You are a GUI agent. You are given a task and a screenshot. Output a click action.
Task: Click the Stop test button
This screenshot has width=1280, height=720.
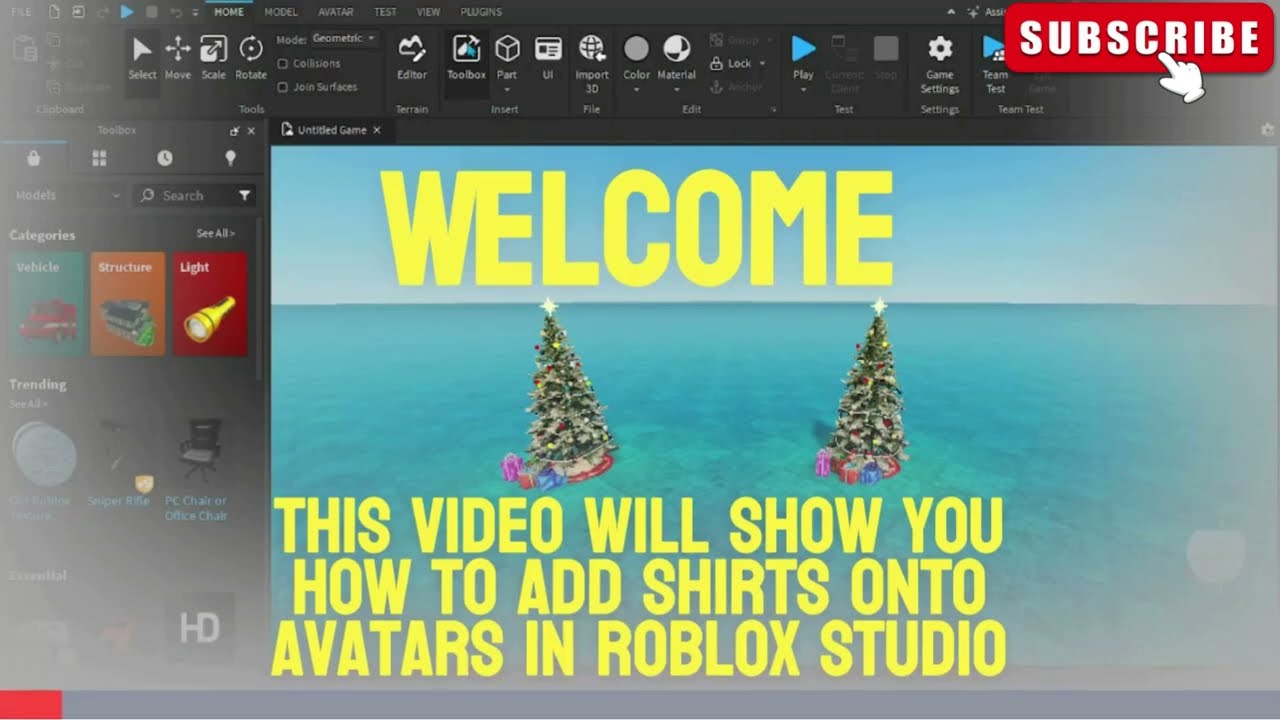pyautogui.click(x=886, y=58)
